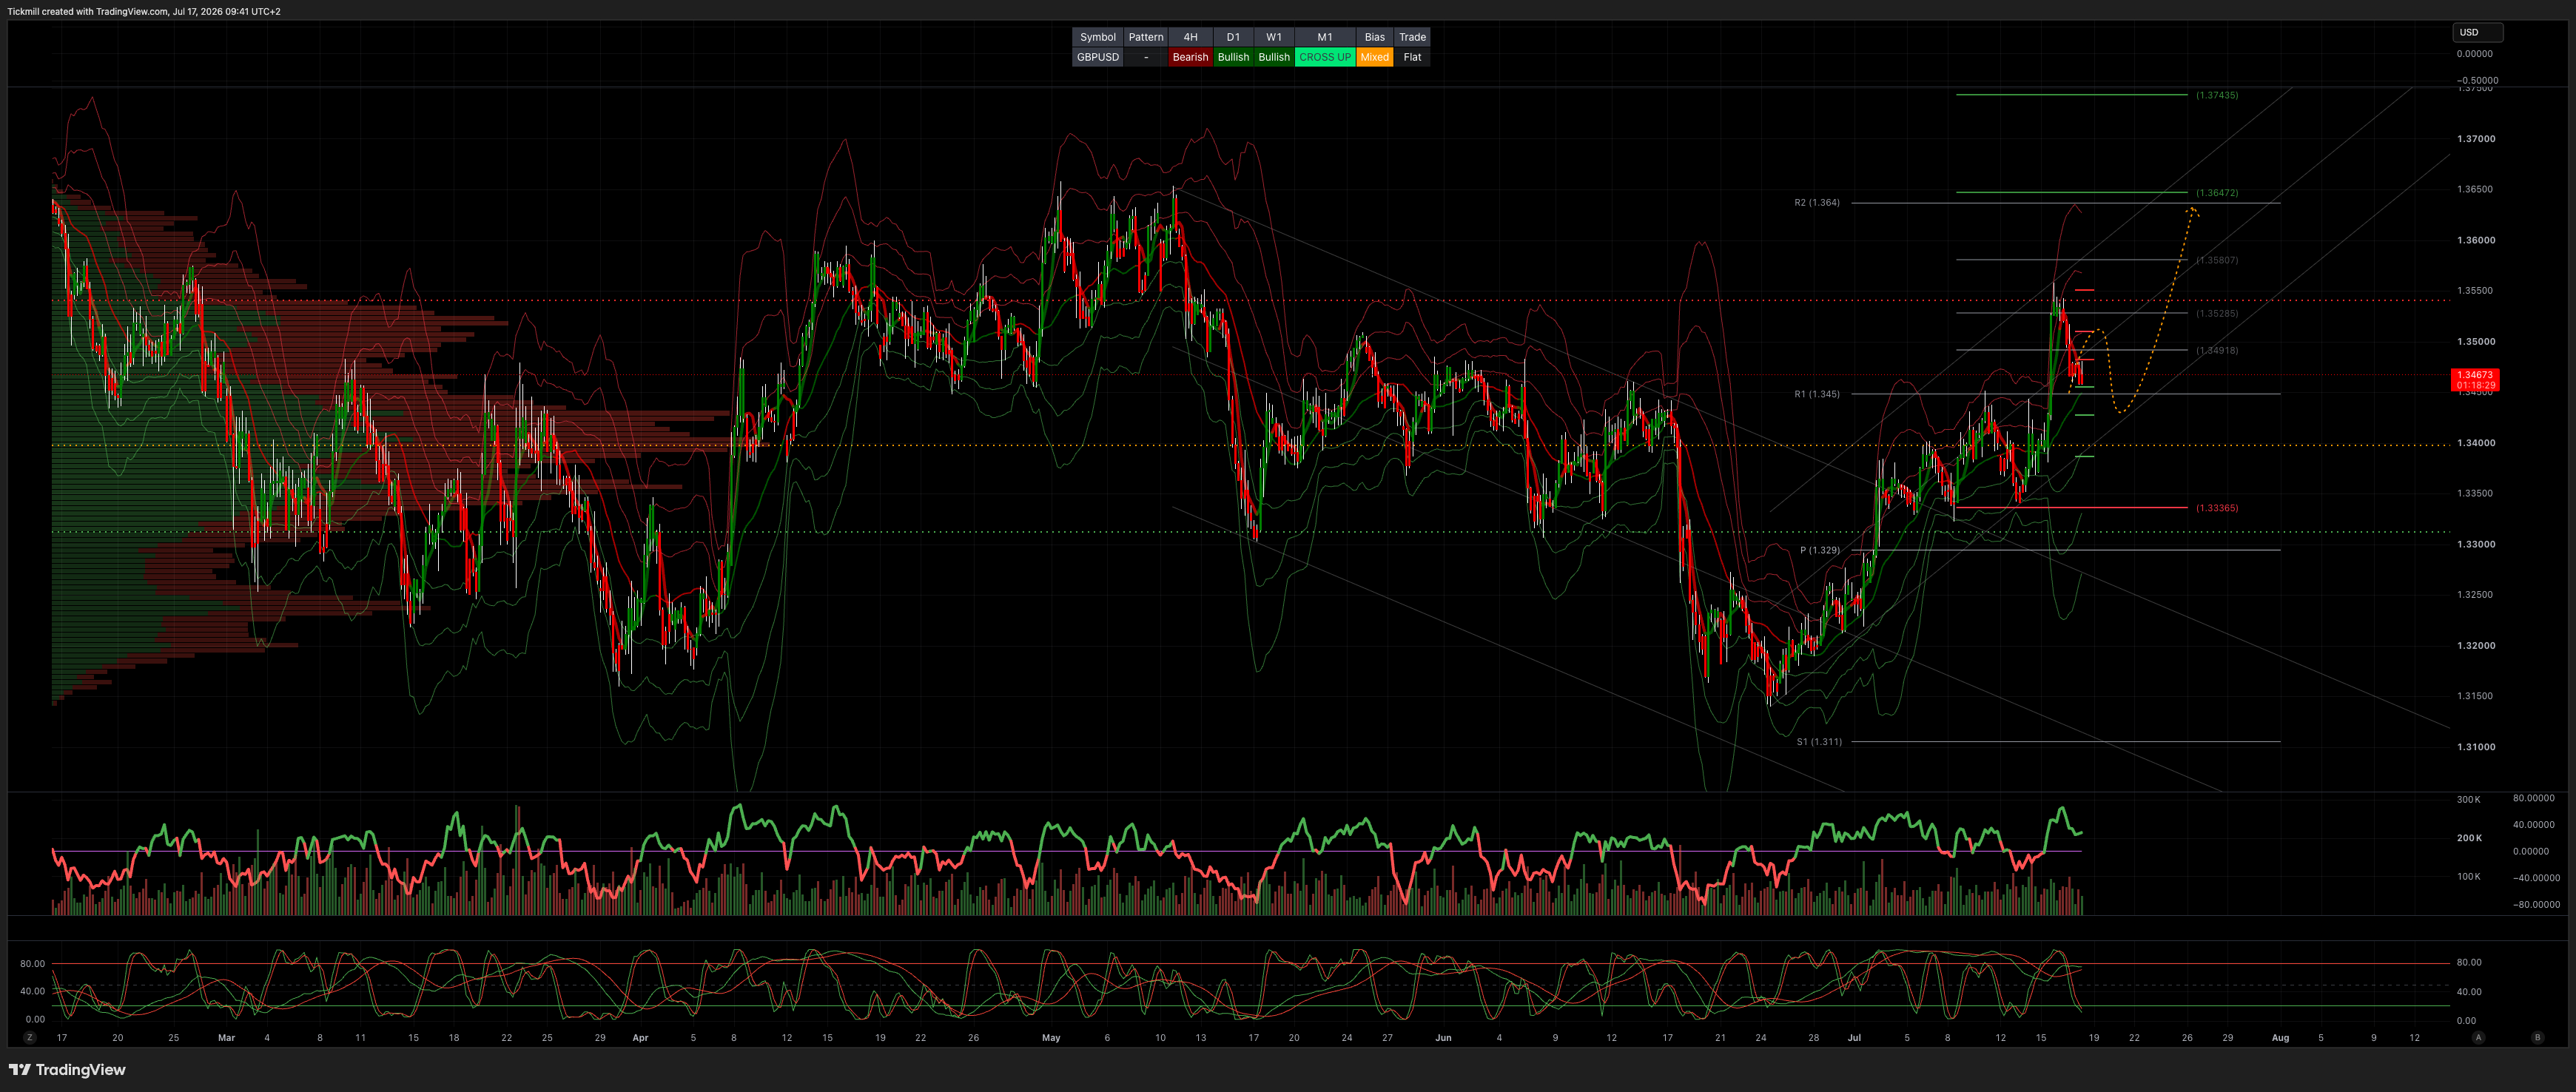Click the Z timezone icon on time axis
The height and width of the screenshot is (1092, 2576).
[30, 1038]
